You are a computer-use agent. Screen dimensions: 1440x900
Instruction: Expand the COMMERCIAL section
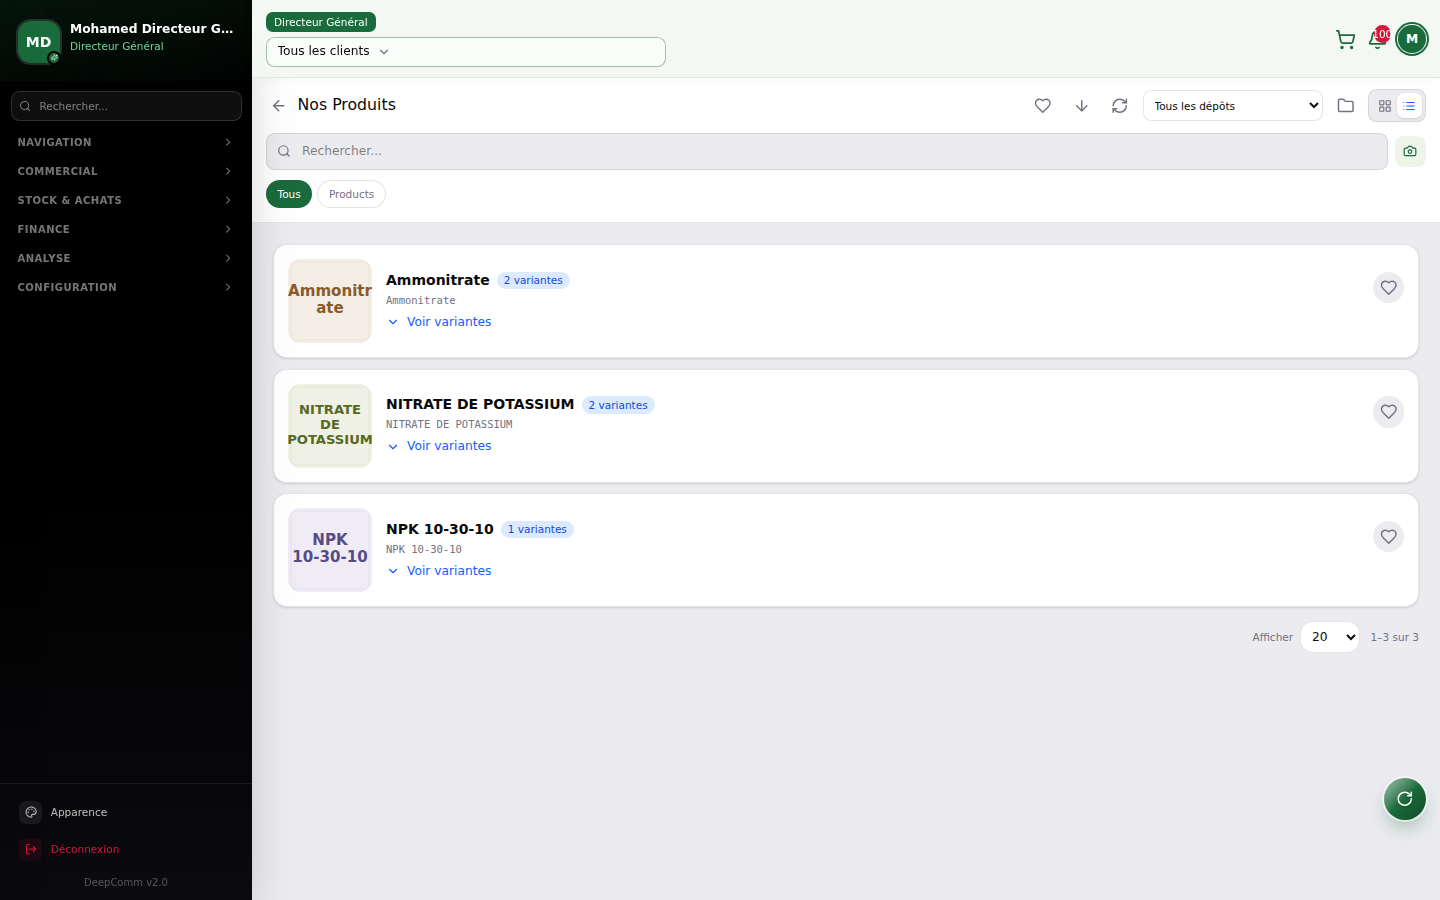125,171
